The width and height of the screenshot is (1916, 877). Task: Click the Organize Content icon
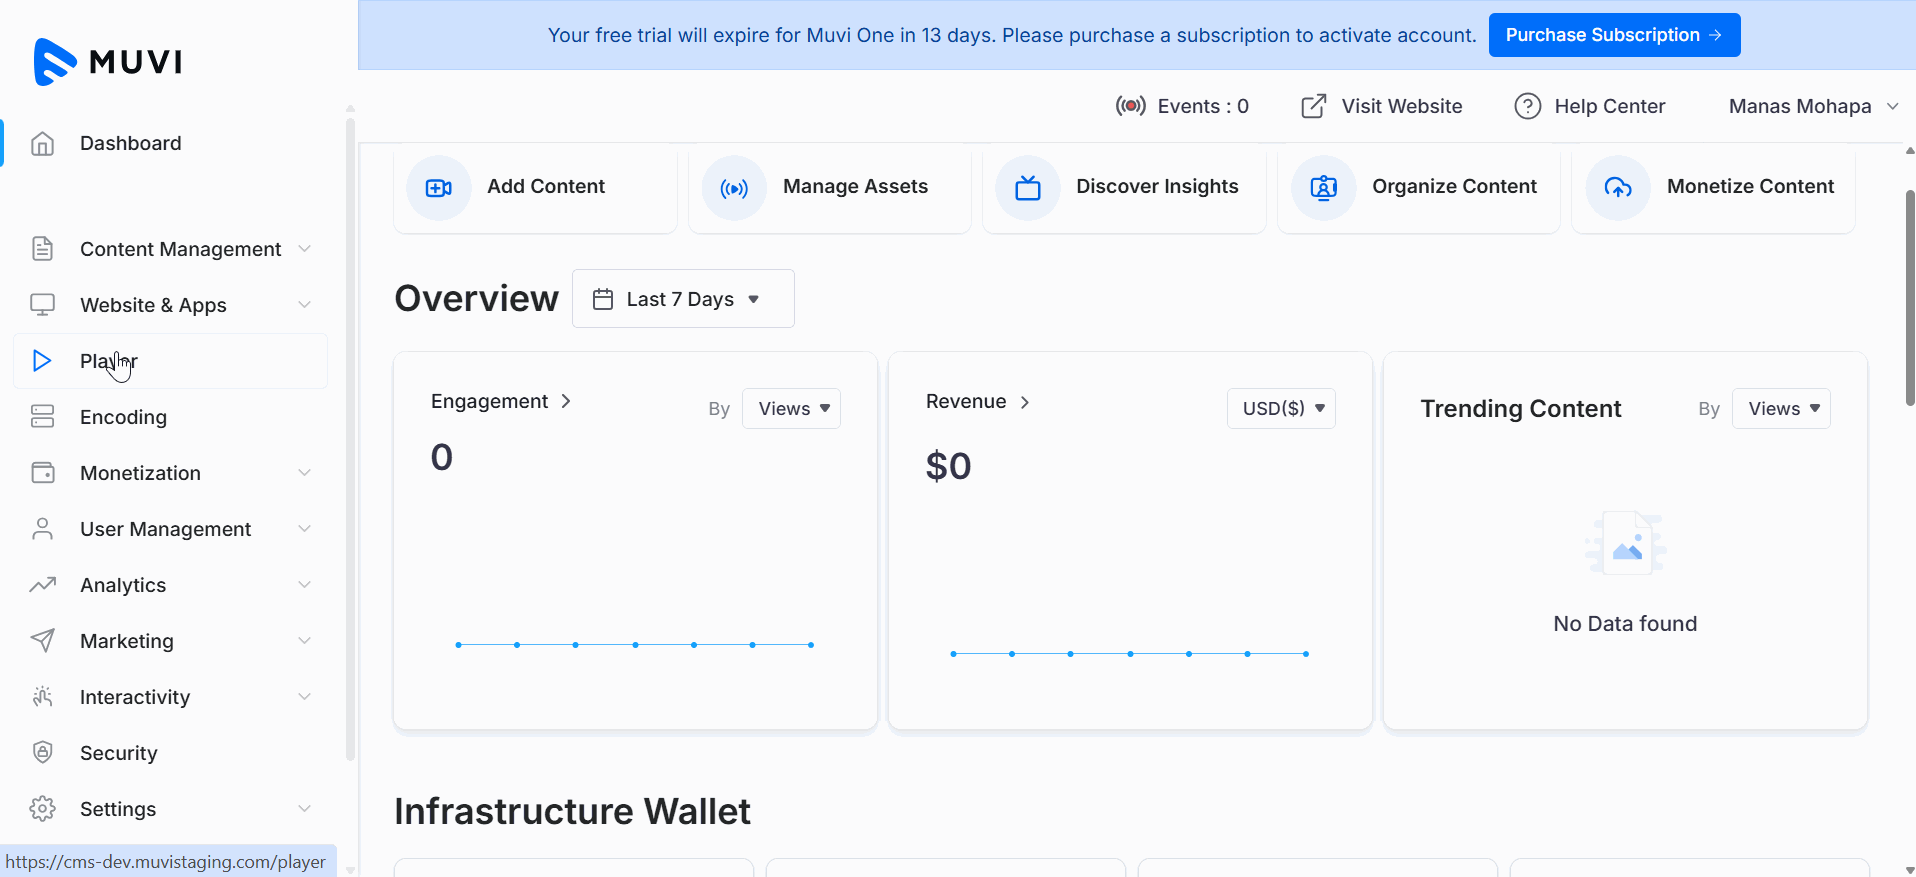pos(1323,188)
